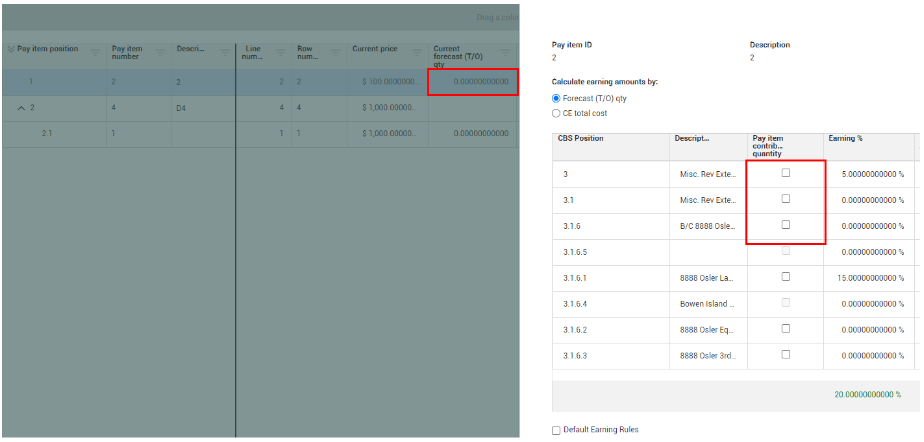924x442 pixels.
Task: Open filter menu for Pay item number column
Action: [x=160, y=52]
